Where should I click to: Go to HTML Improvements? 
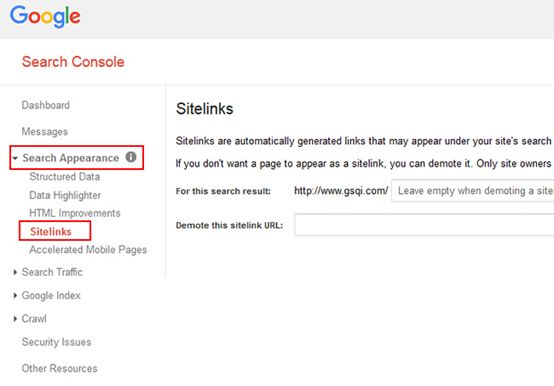[x=75, y=213]
